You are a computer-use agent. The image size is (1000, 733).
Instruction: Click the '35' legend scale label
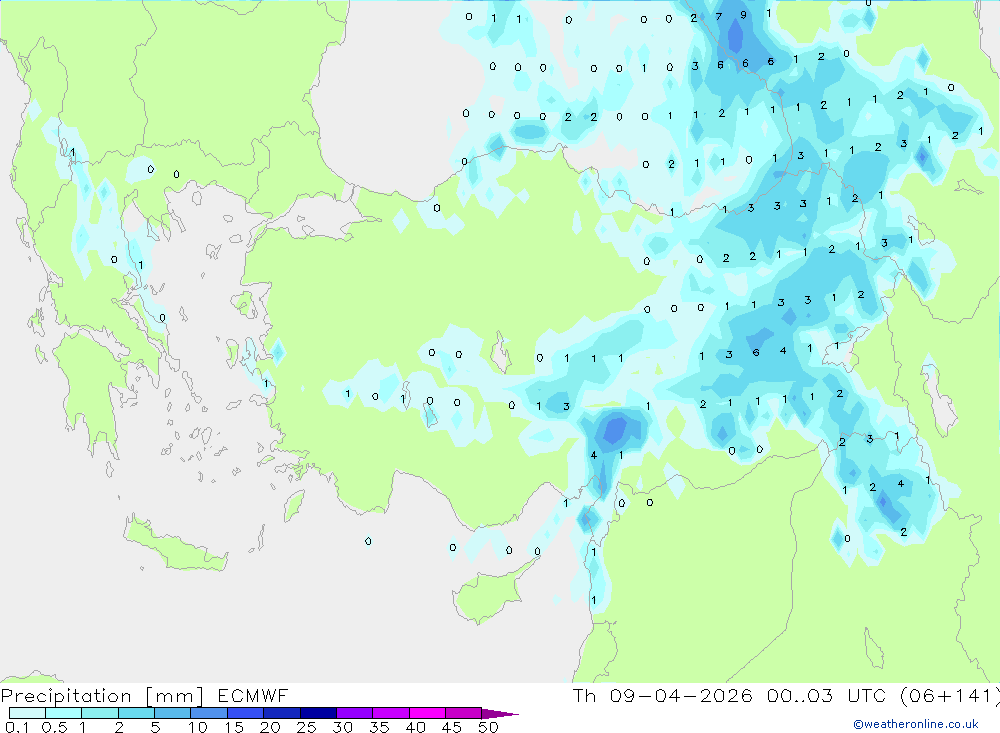[379, 727]
